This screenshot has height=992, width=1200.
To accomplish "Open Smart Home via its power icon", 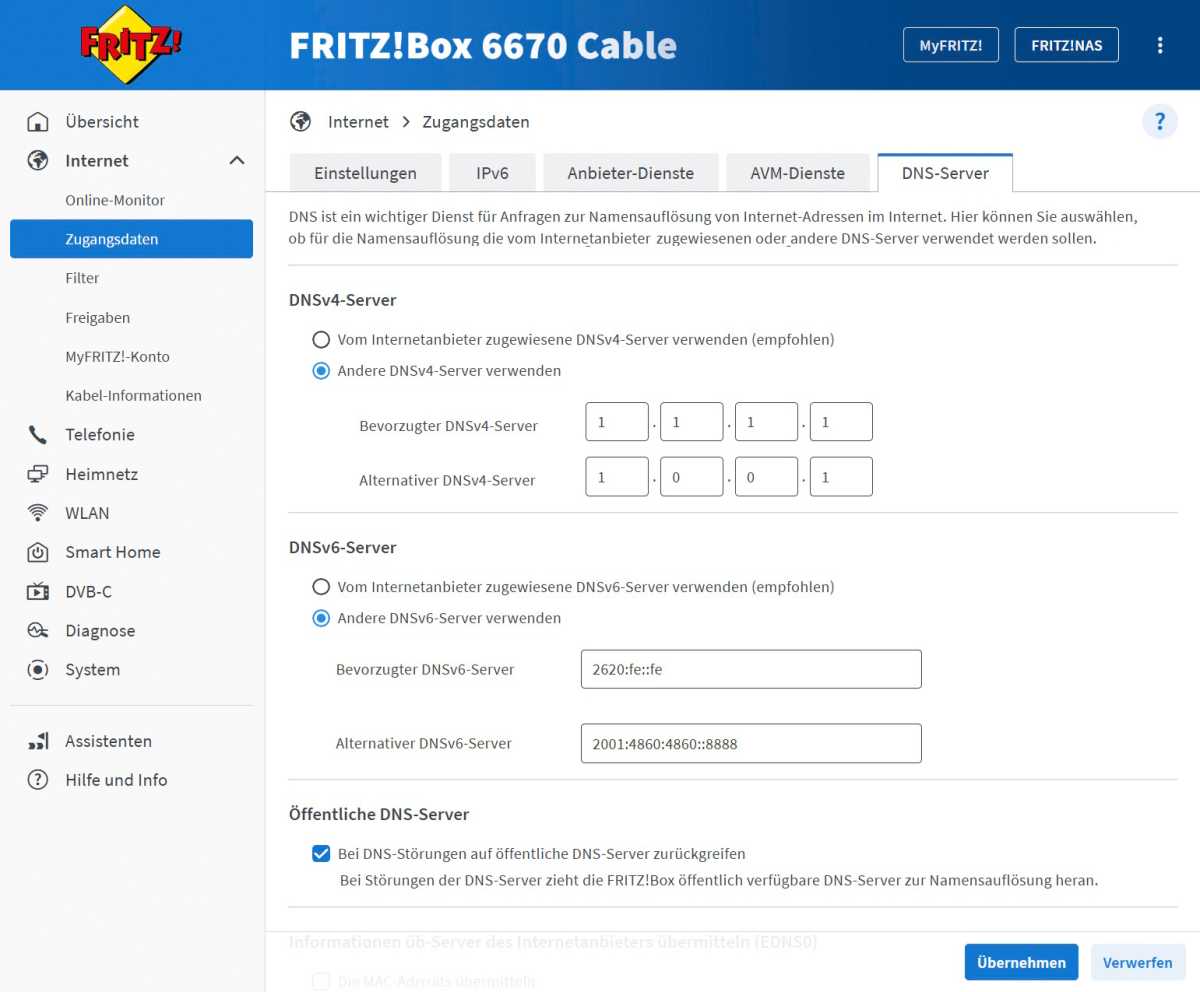I will coord(38,552).
